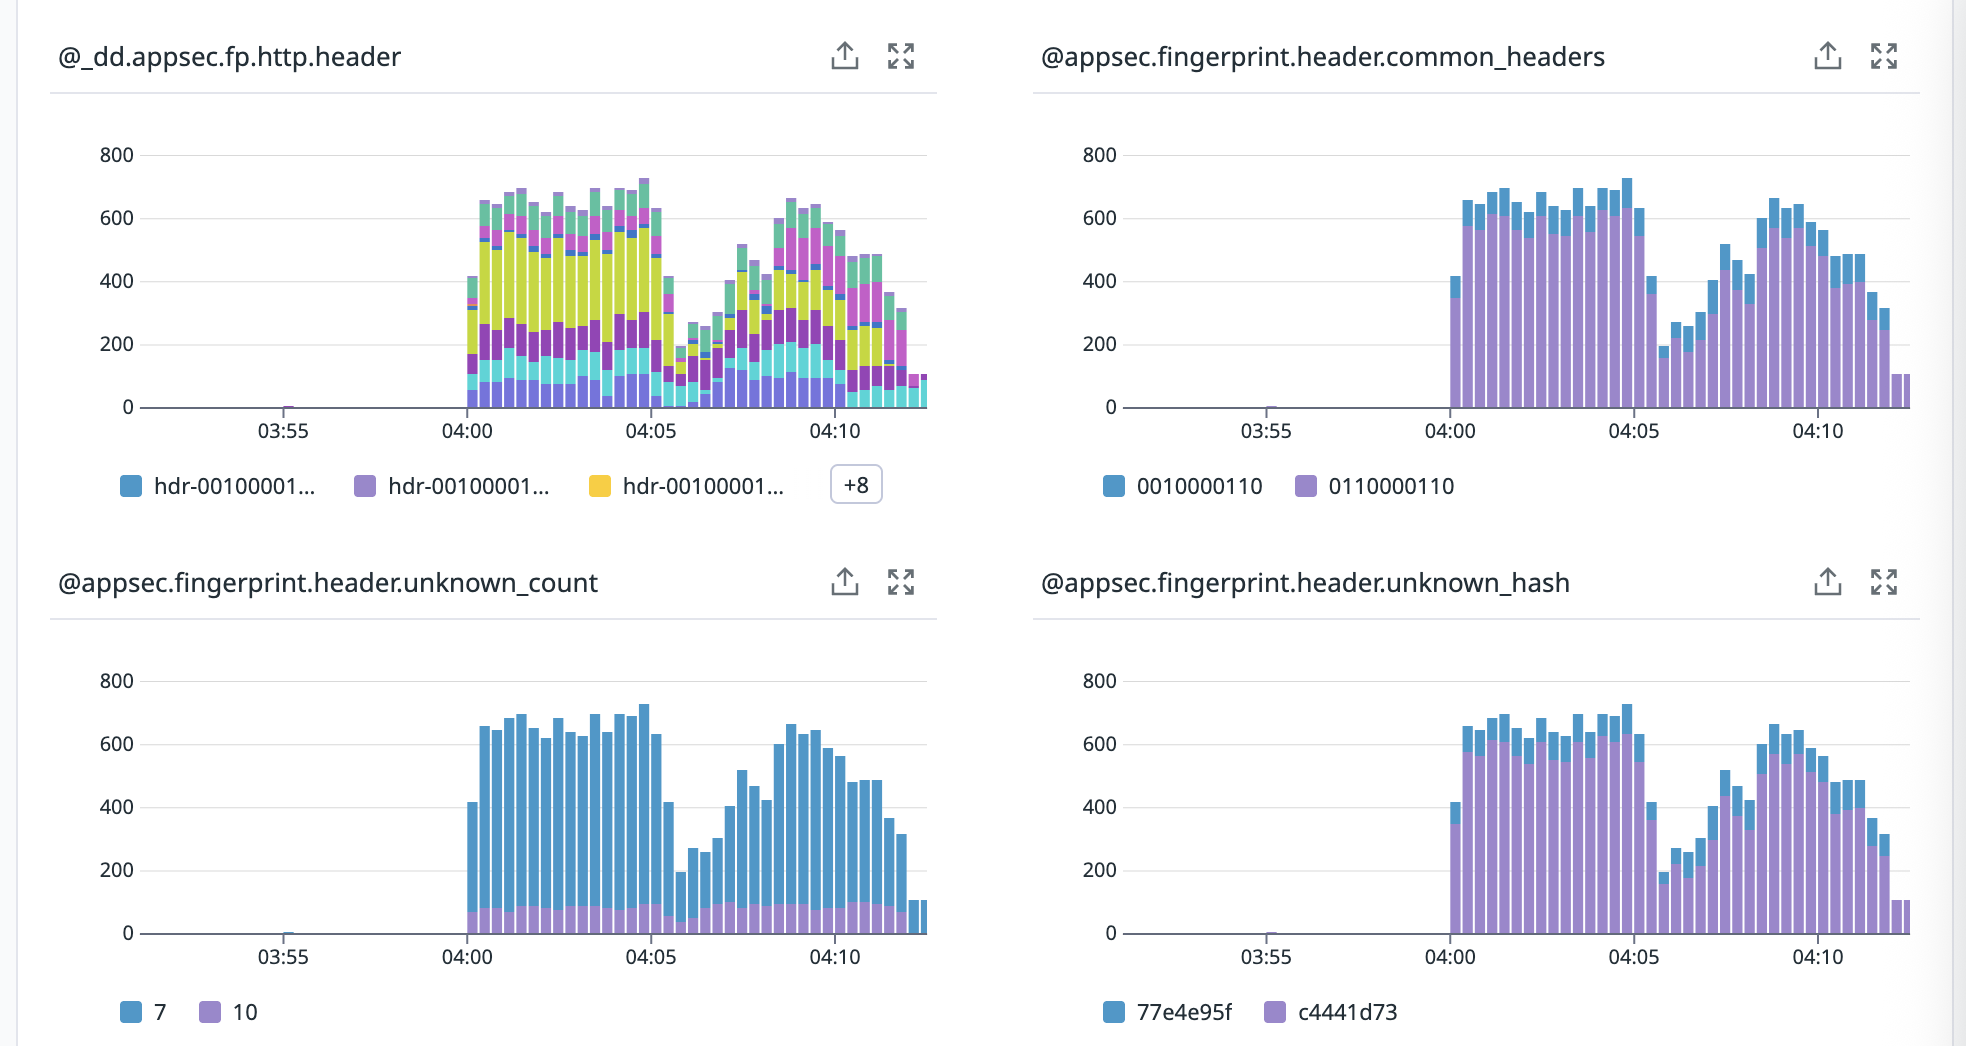Maximize the unknown_count chart
Image resolution: width=1966 pixels, height=1046 pixels.
pos(901,582)
